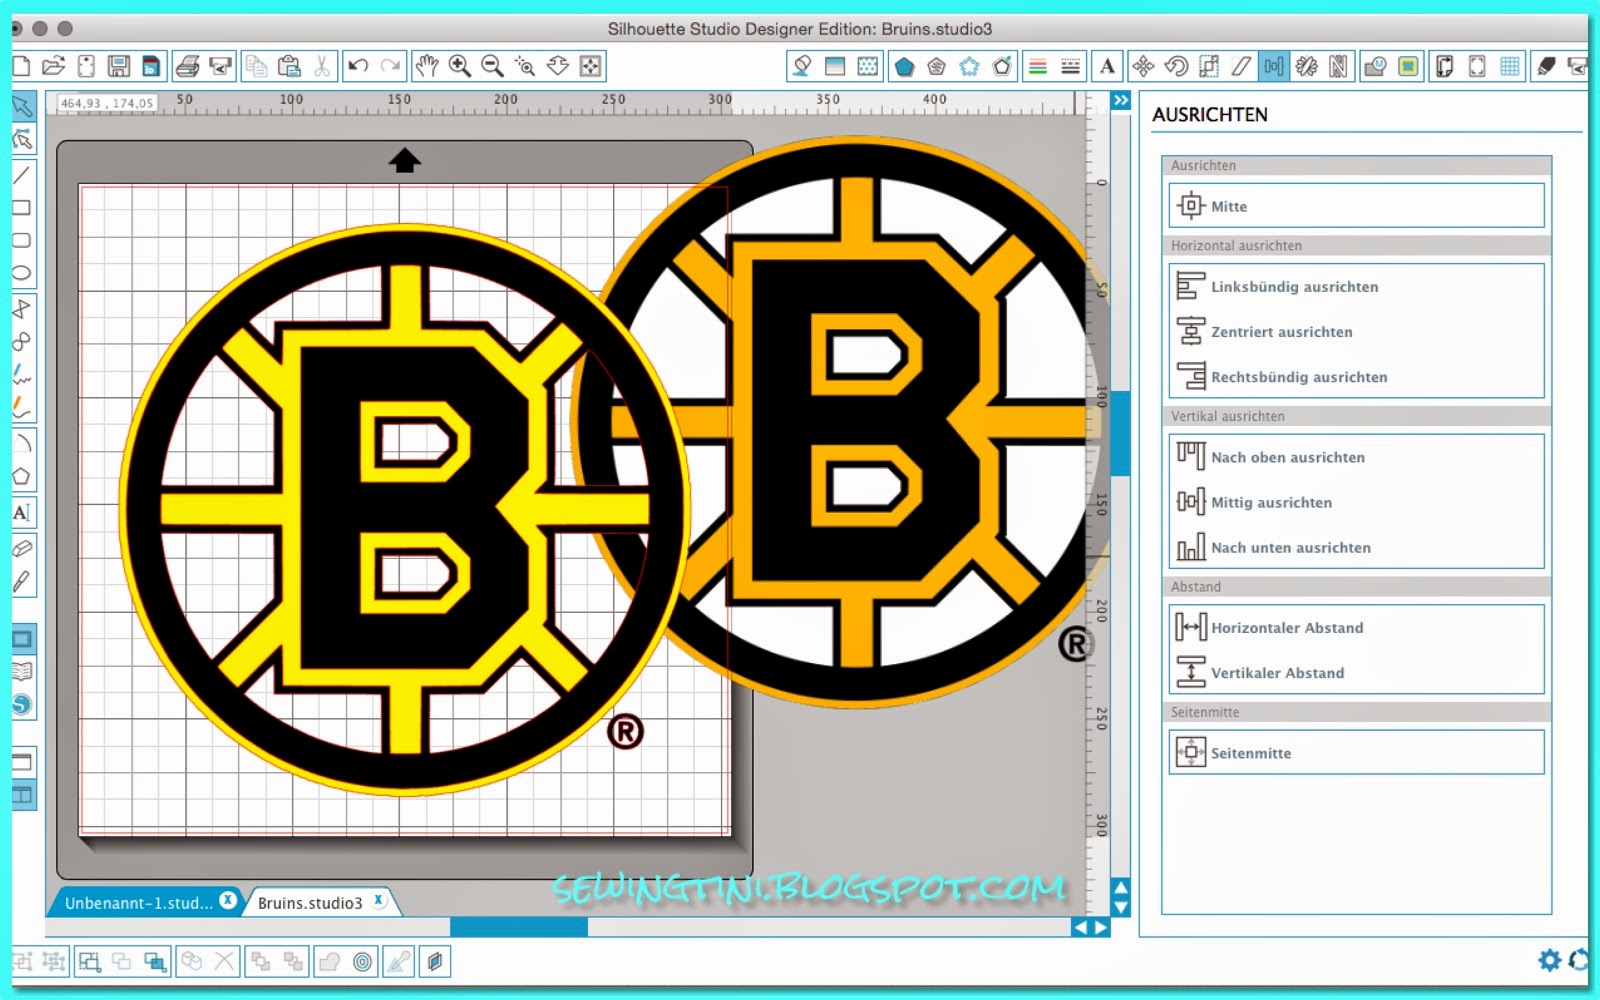
Task: Open the Silhouette Store icon
Action: tap(22, 705)
